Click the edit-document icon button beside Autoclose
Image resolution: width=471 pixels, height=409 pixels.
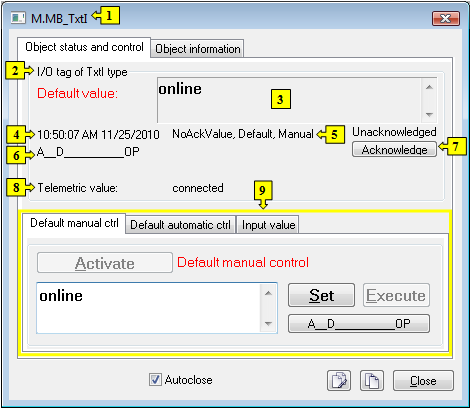[x=339, y=380]
